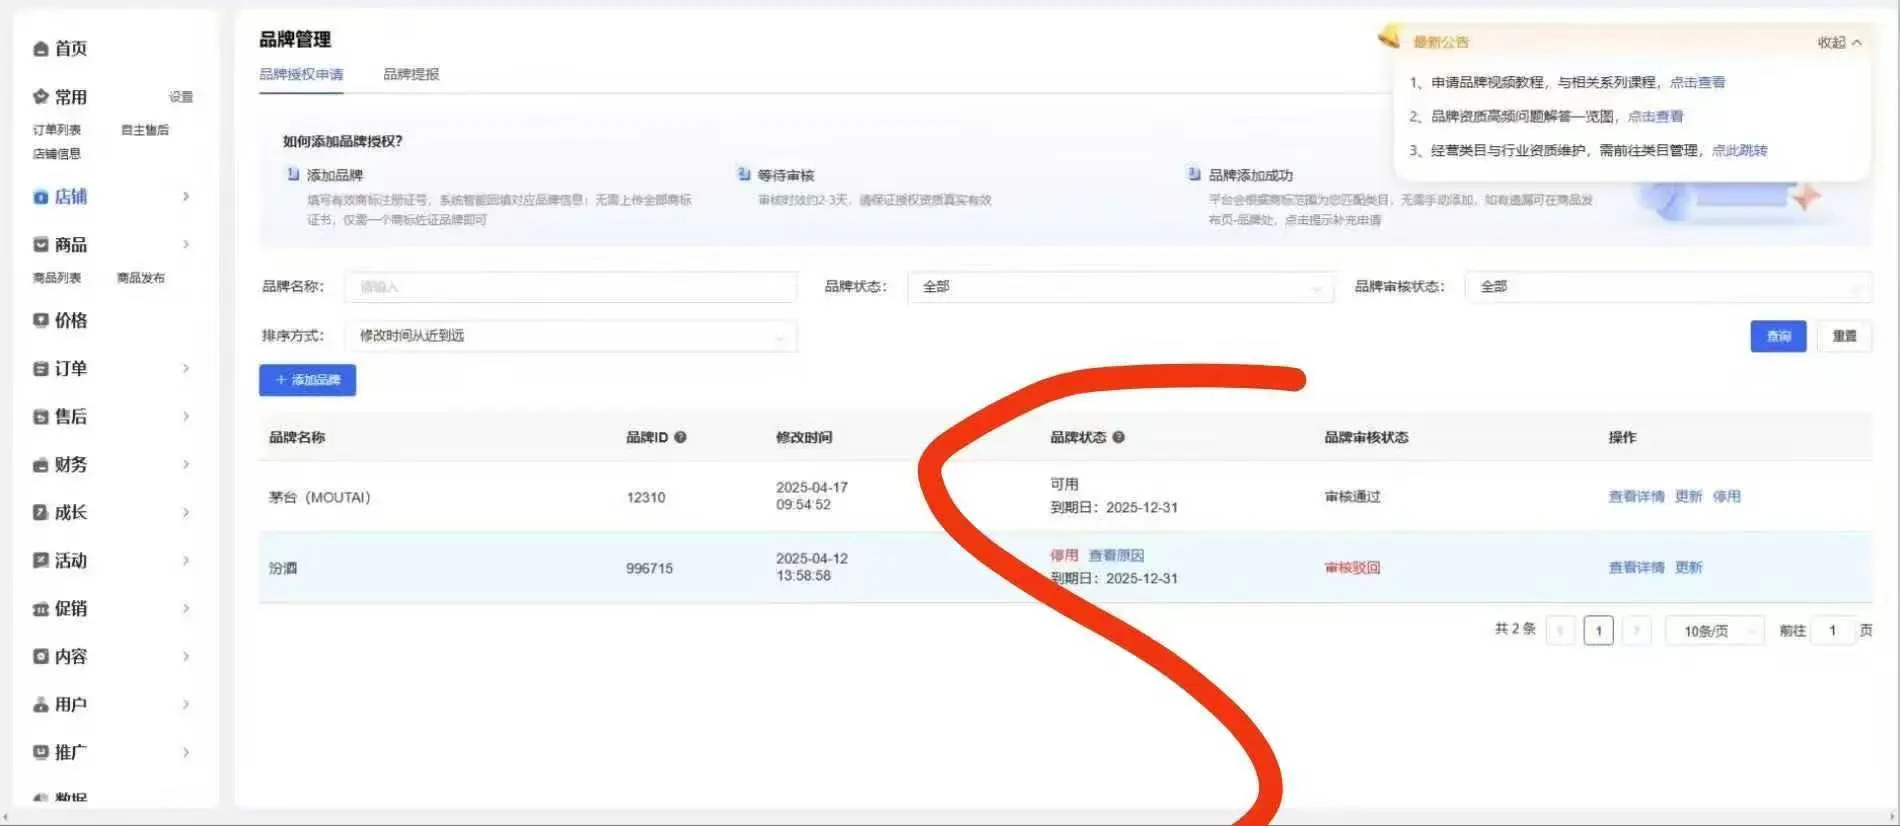1900x826 pixels.
Task: Click the 商品 products icon
Action: tap(40, 245)
